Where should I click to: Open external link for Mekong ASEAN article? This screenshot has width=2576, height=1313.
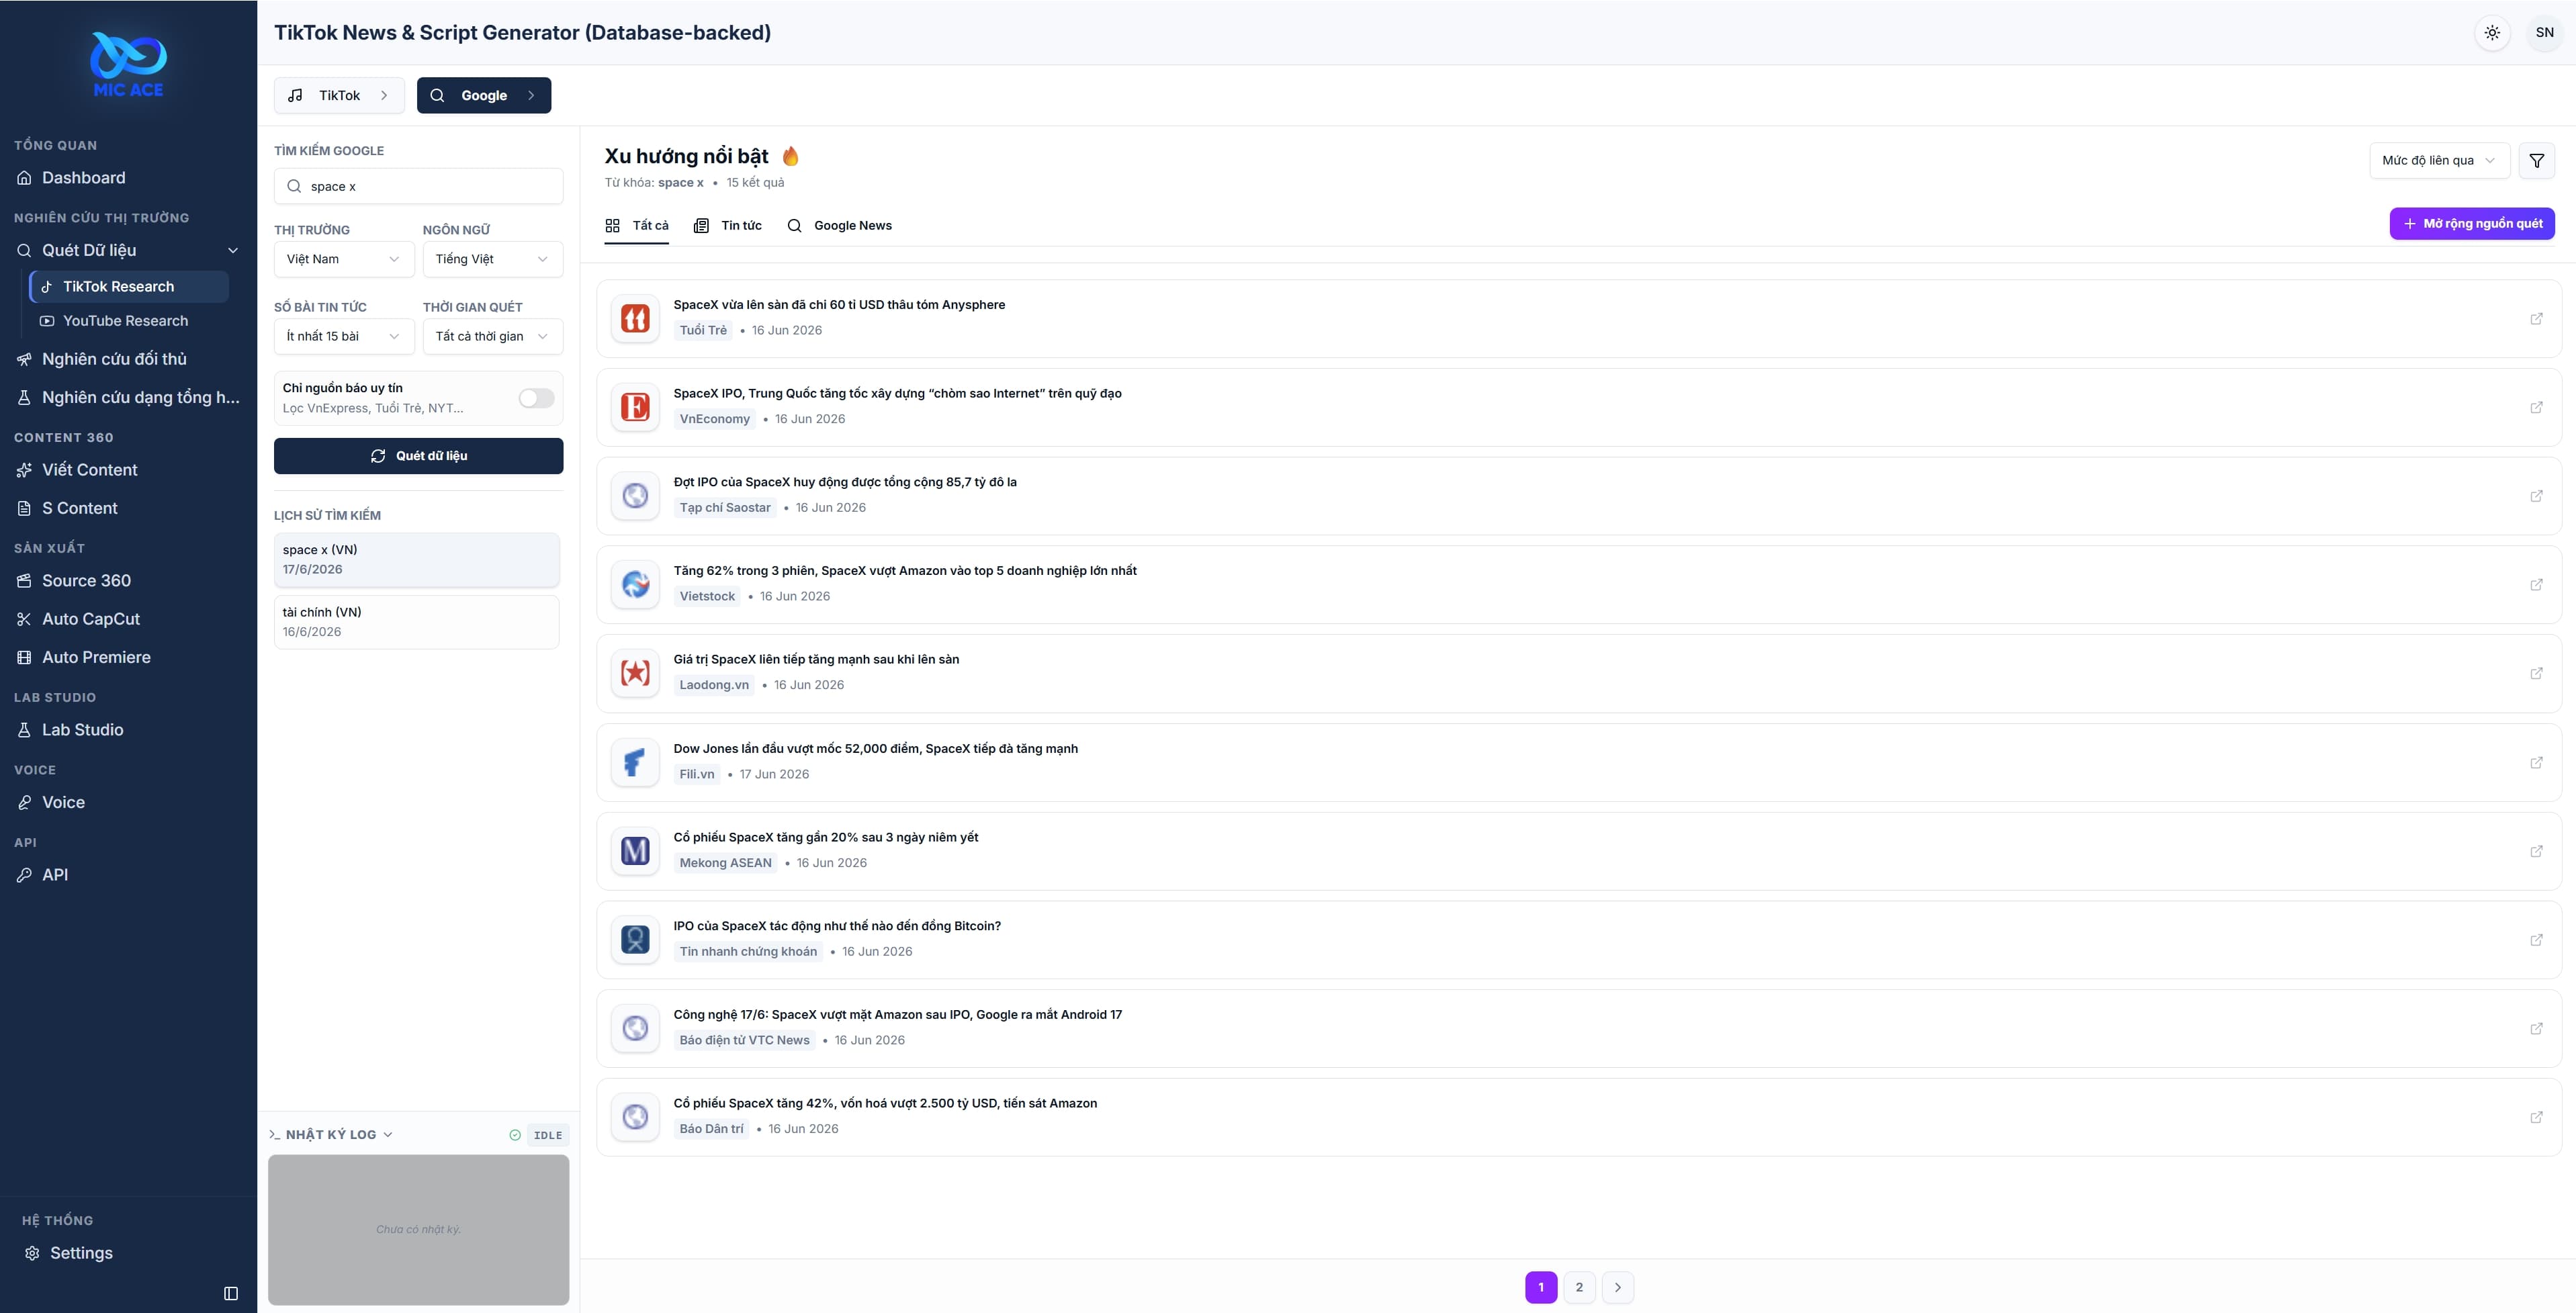[2536, 851]
